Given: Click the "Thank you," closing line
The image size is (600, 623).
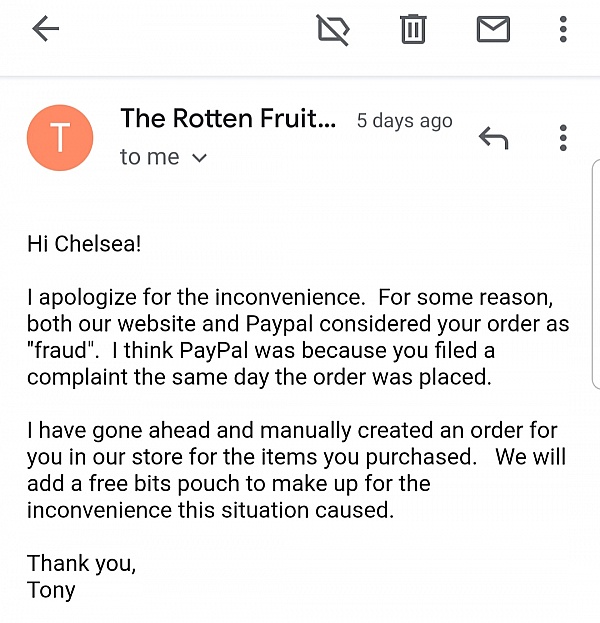Looking at the screenshot, I should 82,563.
